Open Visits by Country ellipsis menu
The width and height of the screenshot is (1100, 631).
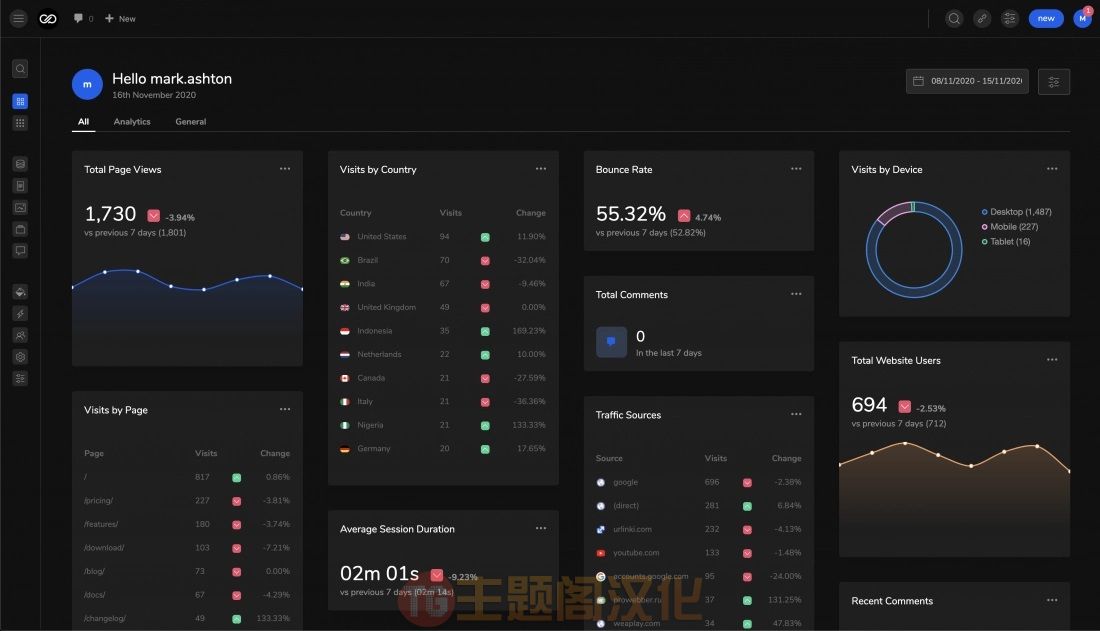coord(541,169)
